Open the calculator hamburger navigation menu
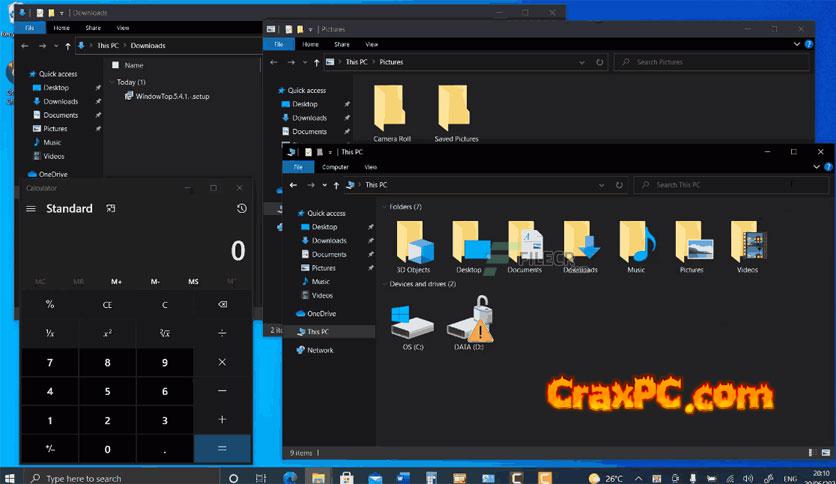Viewport: 836px width, 484px height. click(x=31, y=209)
